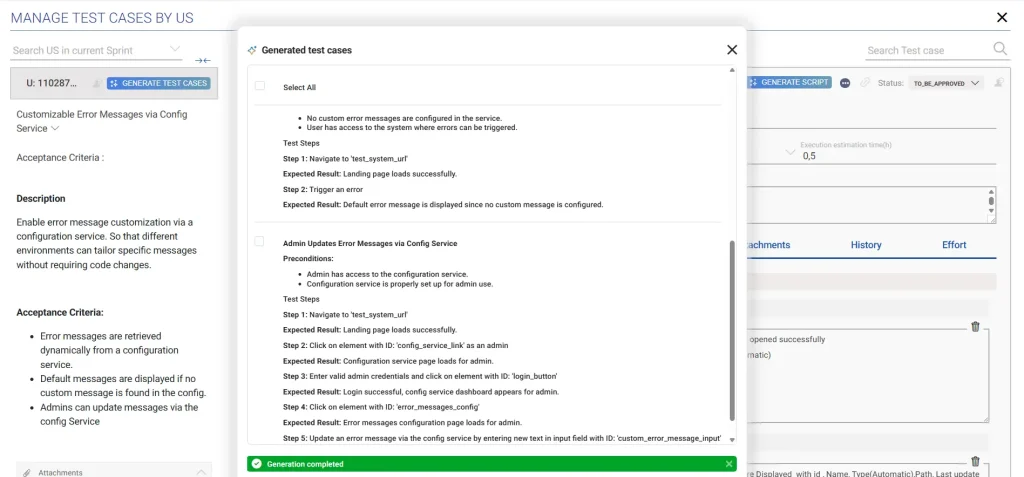Click the description textarea scroll-down arrow
Viewport: 1024px width, 477px height.
[991, 210]
